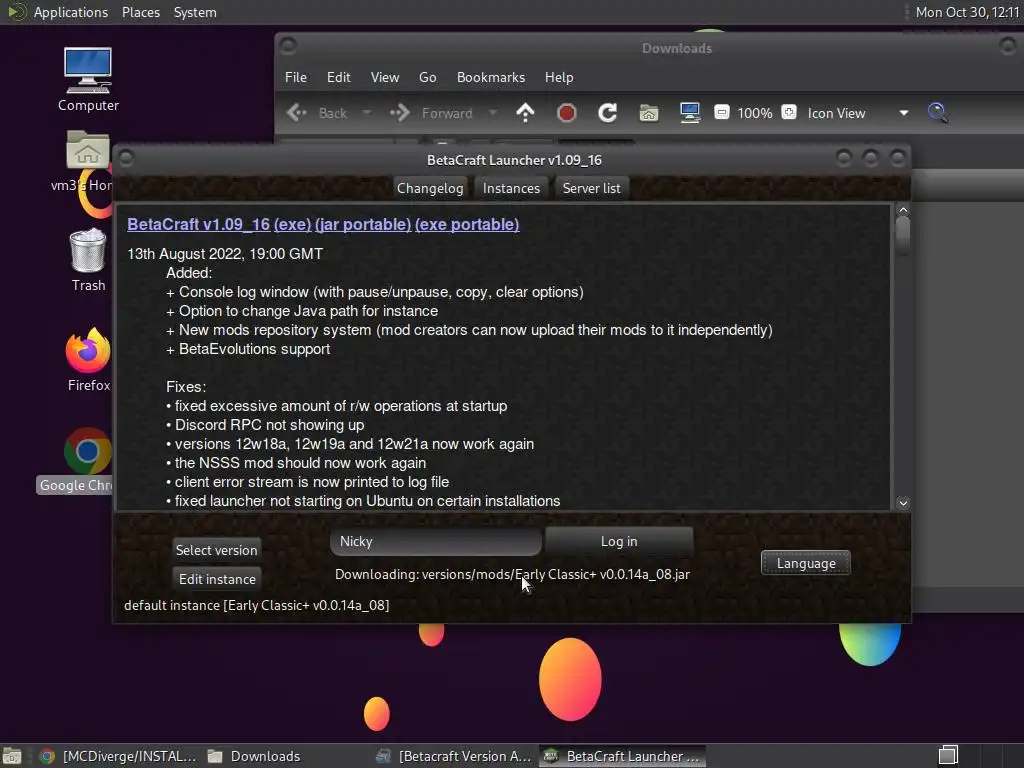Zoom out in Downloads file manager
1024x768 pixels.
coord(721,112)
